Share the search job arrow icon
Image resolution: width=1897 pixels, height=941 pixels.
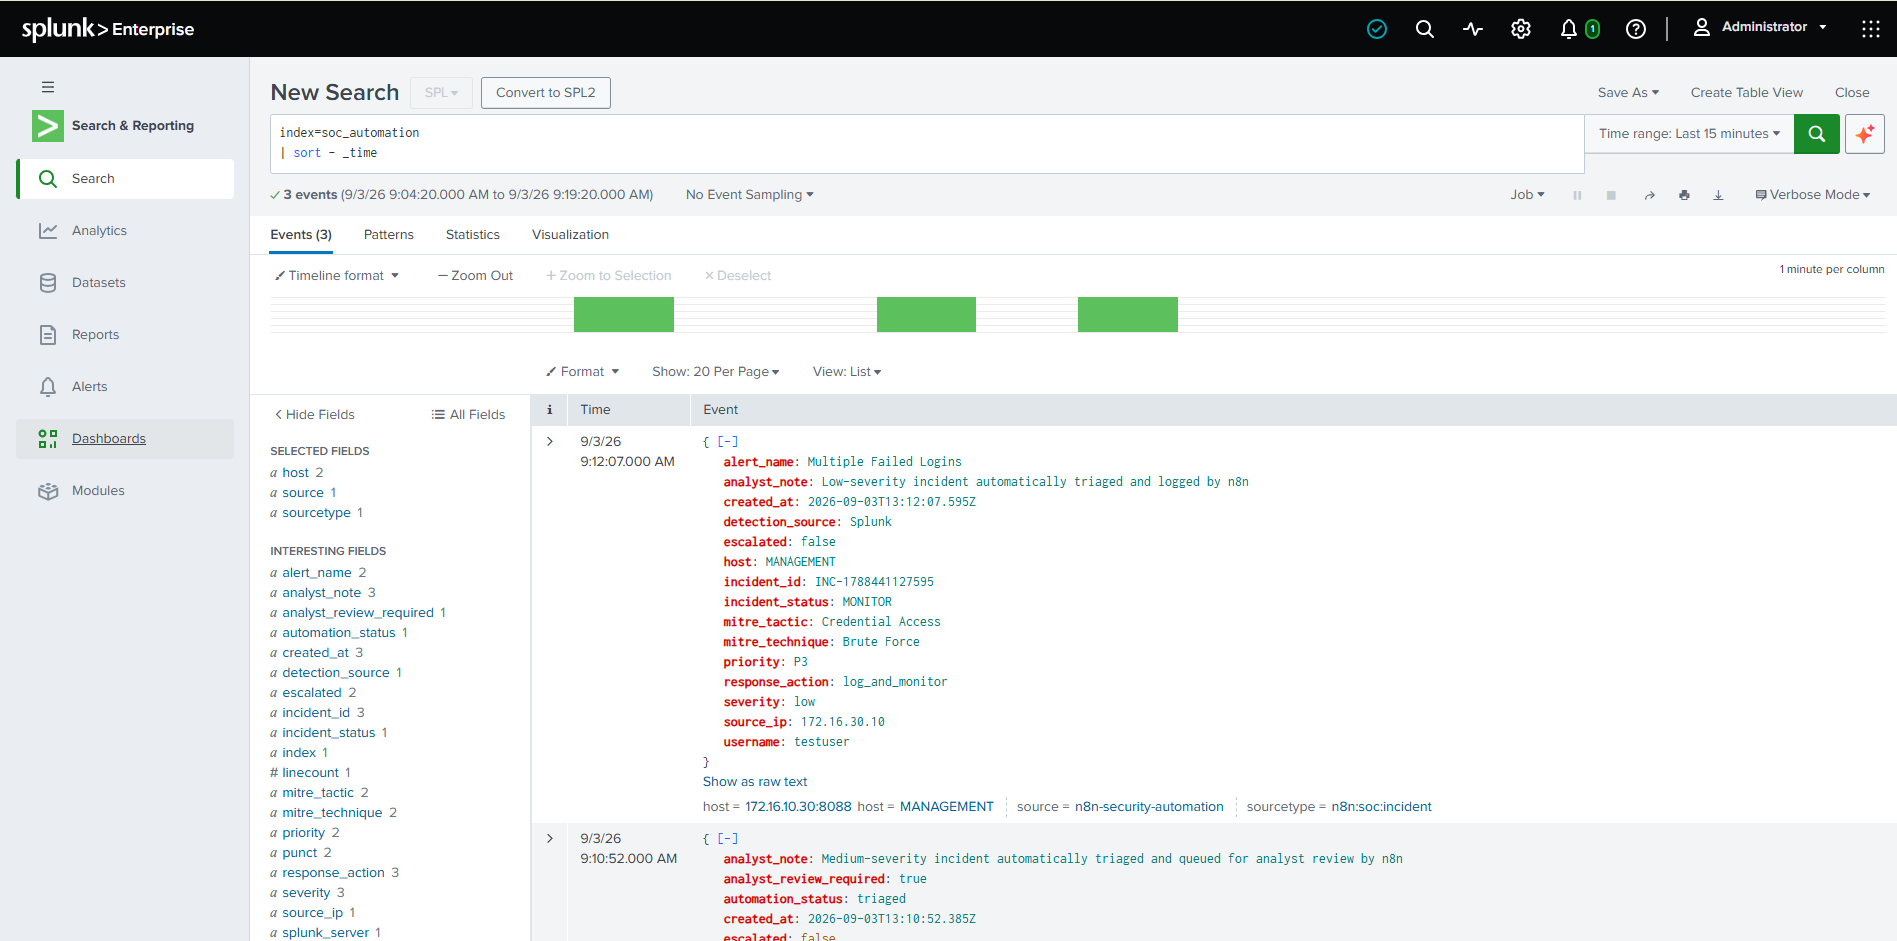click(1649, 195)
